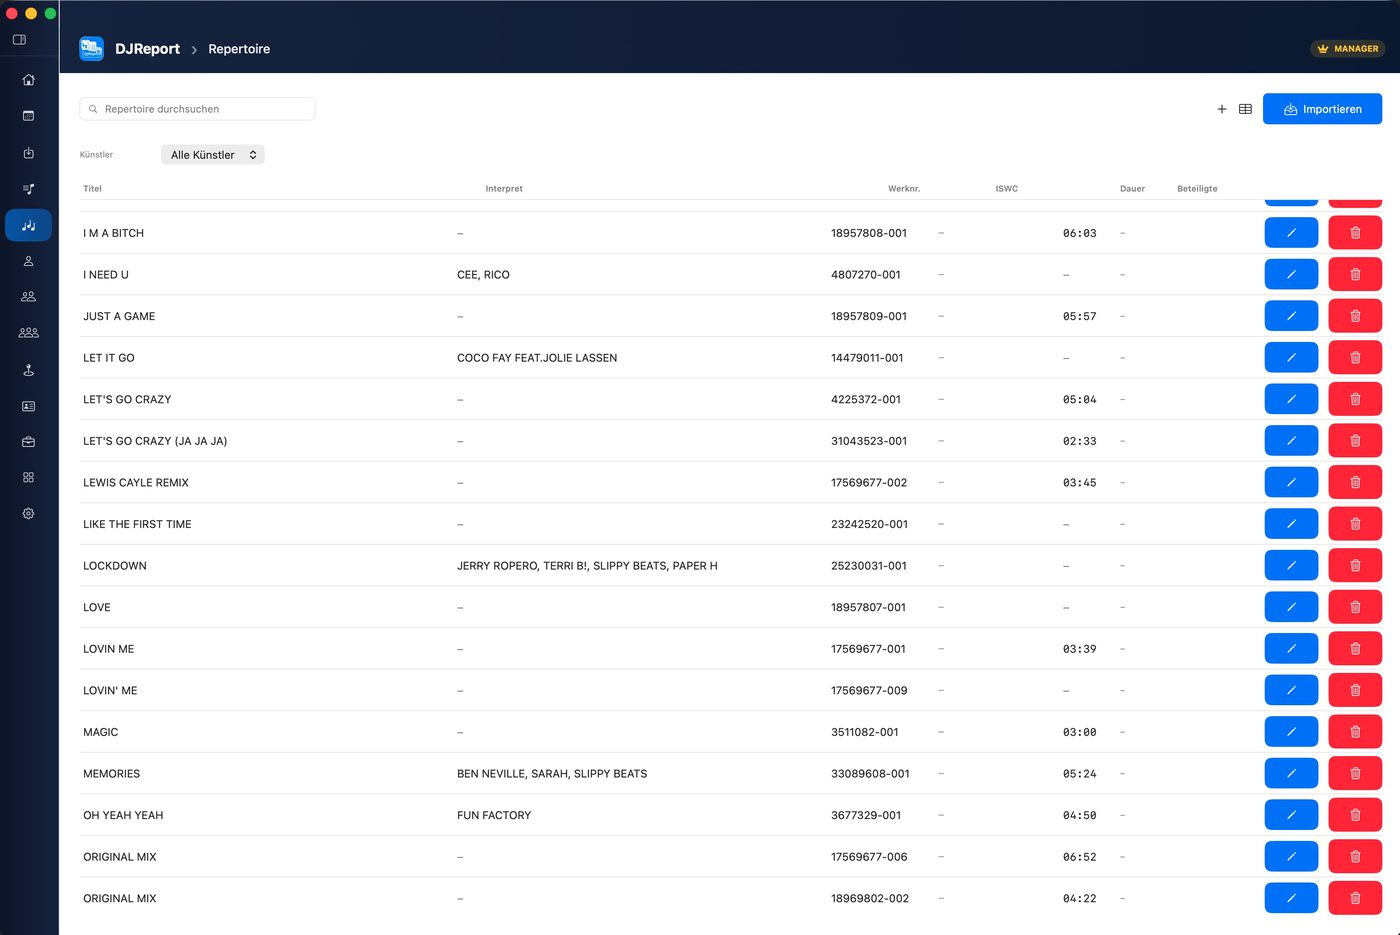The image size is (1400, 935).
Task: Click the briefcase icon in sidebar
Action: point(28,442)
